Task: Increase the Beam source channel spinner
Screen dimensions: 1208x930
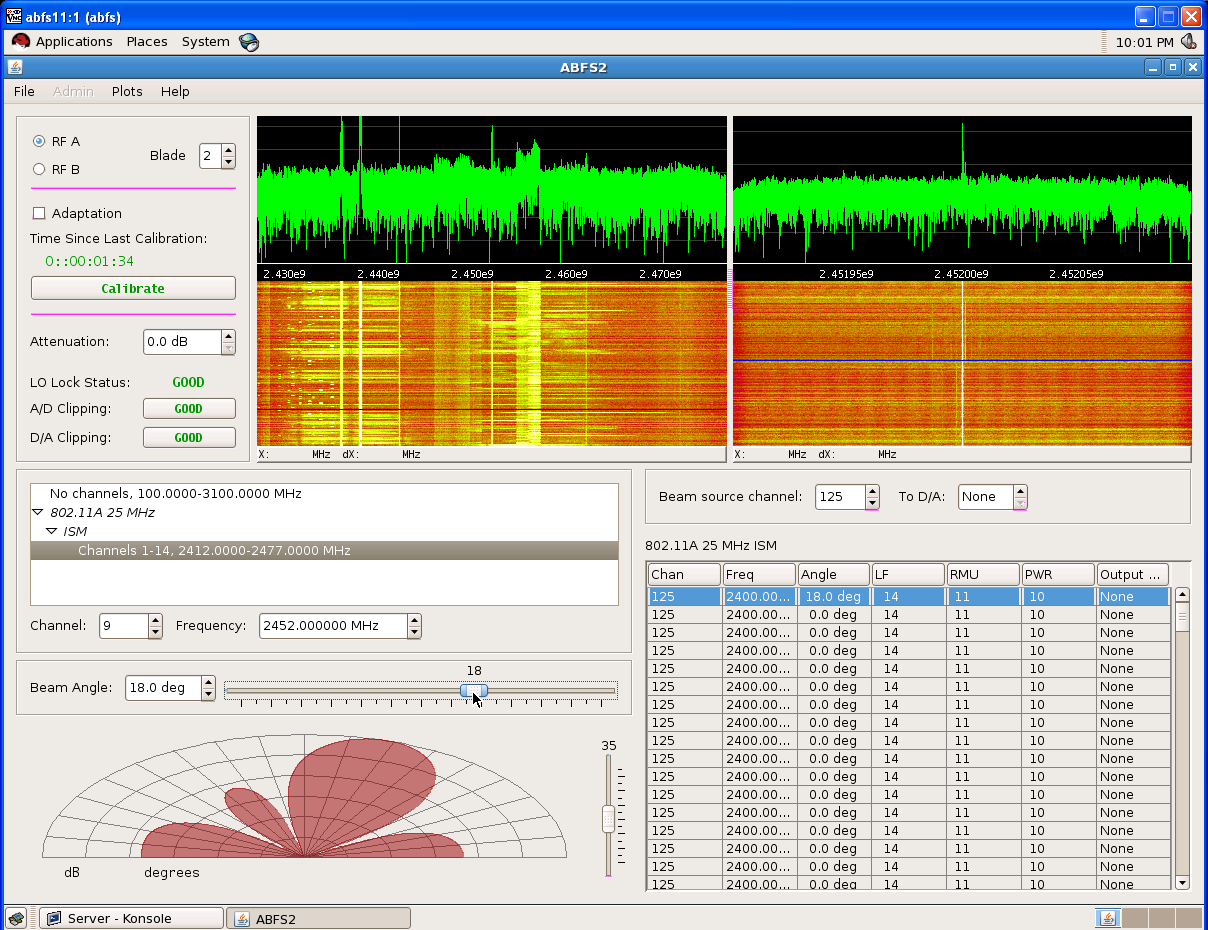Action: (872, 491)
